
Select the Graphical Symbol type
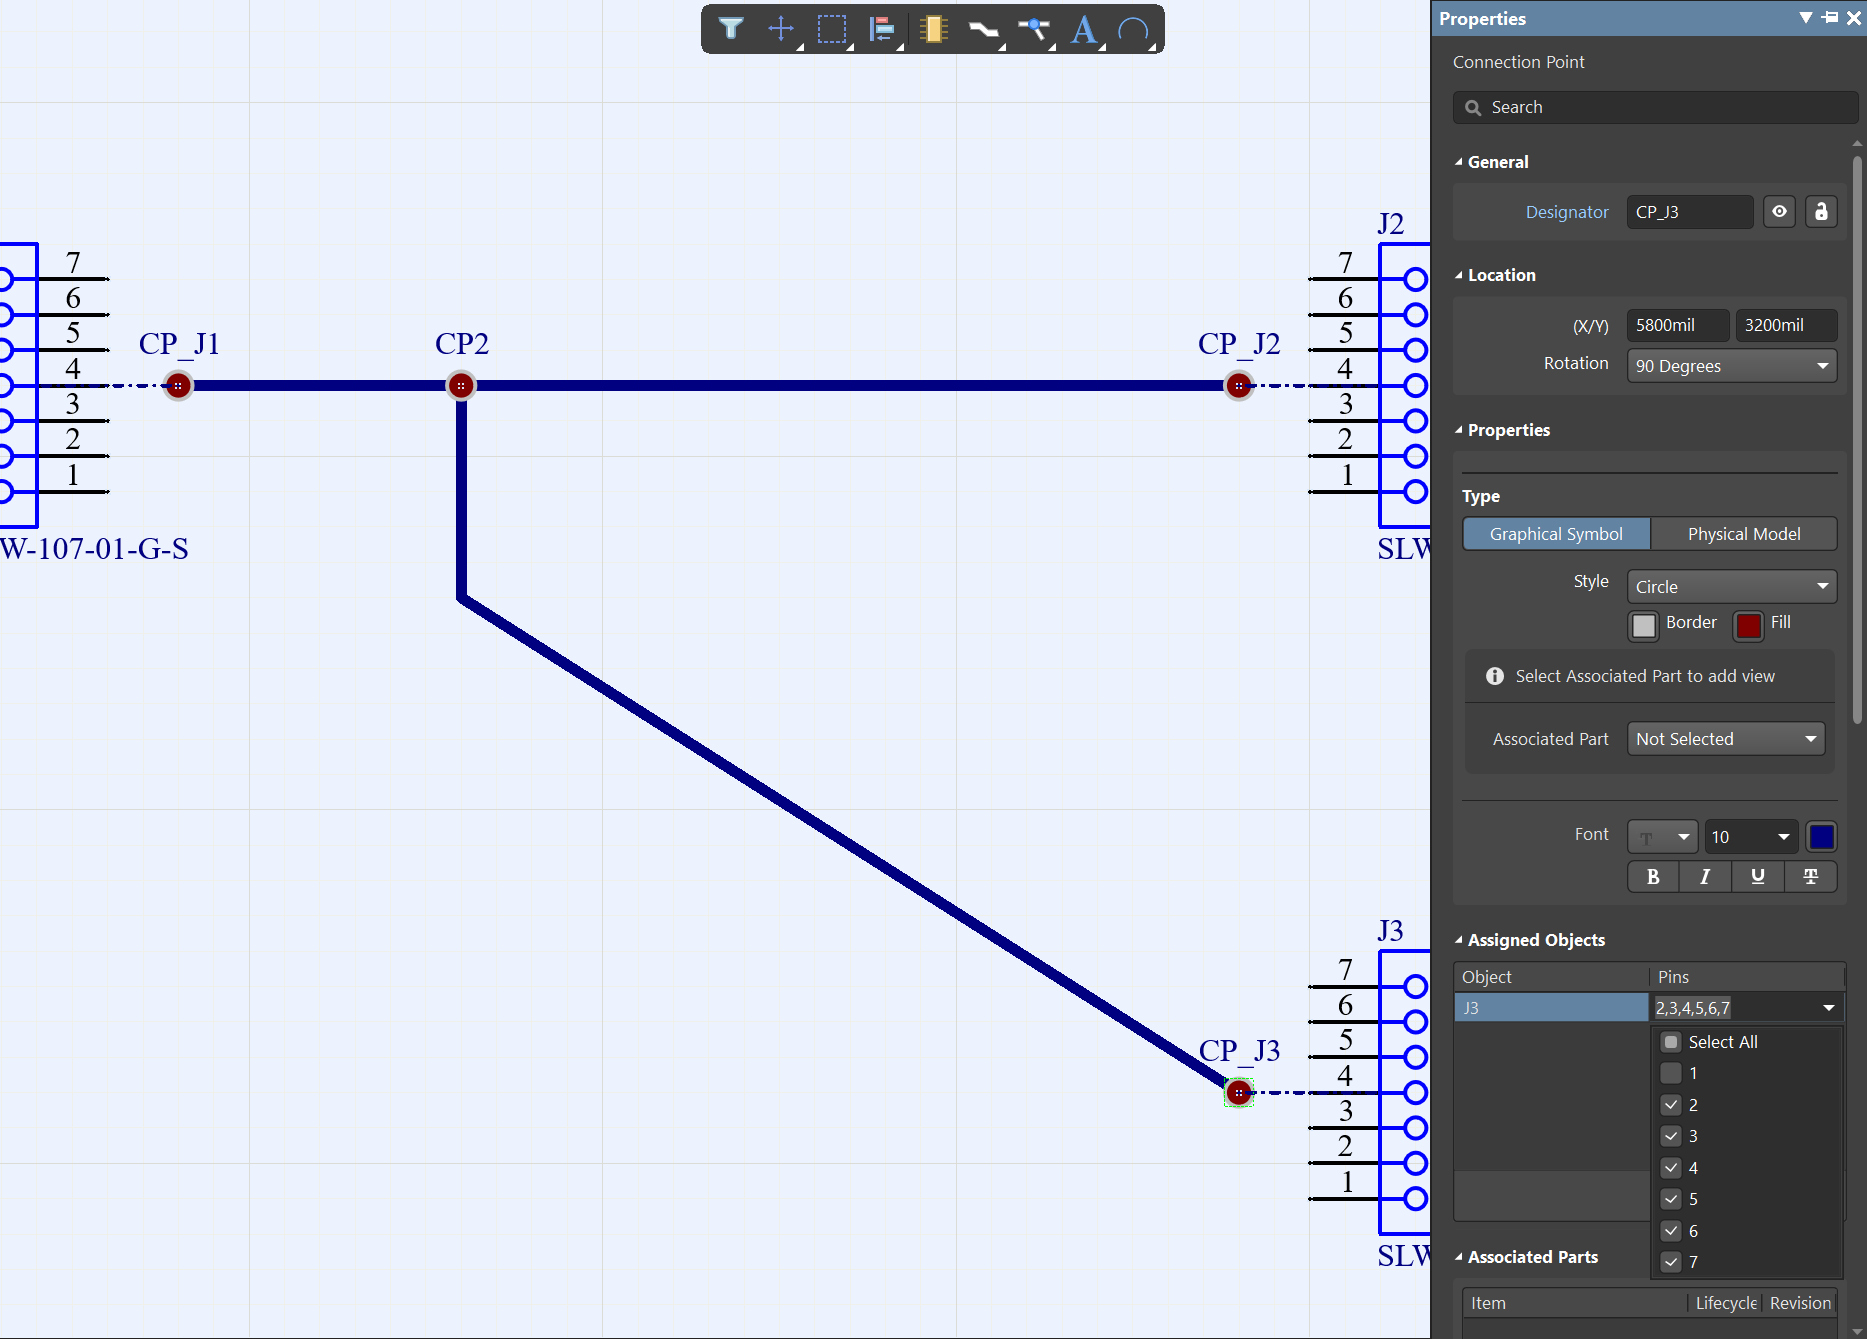tap(1556, 534)
